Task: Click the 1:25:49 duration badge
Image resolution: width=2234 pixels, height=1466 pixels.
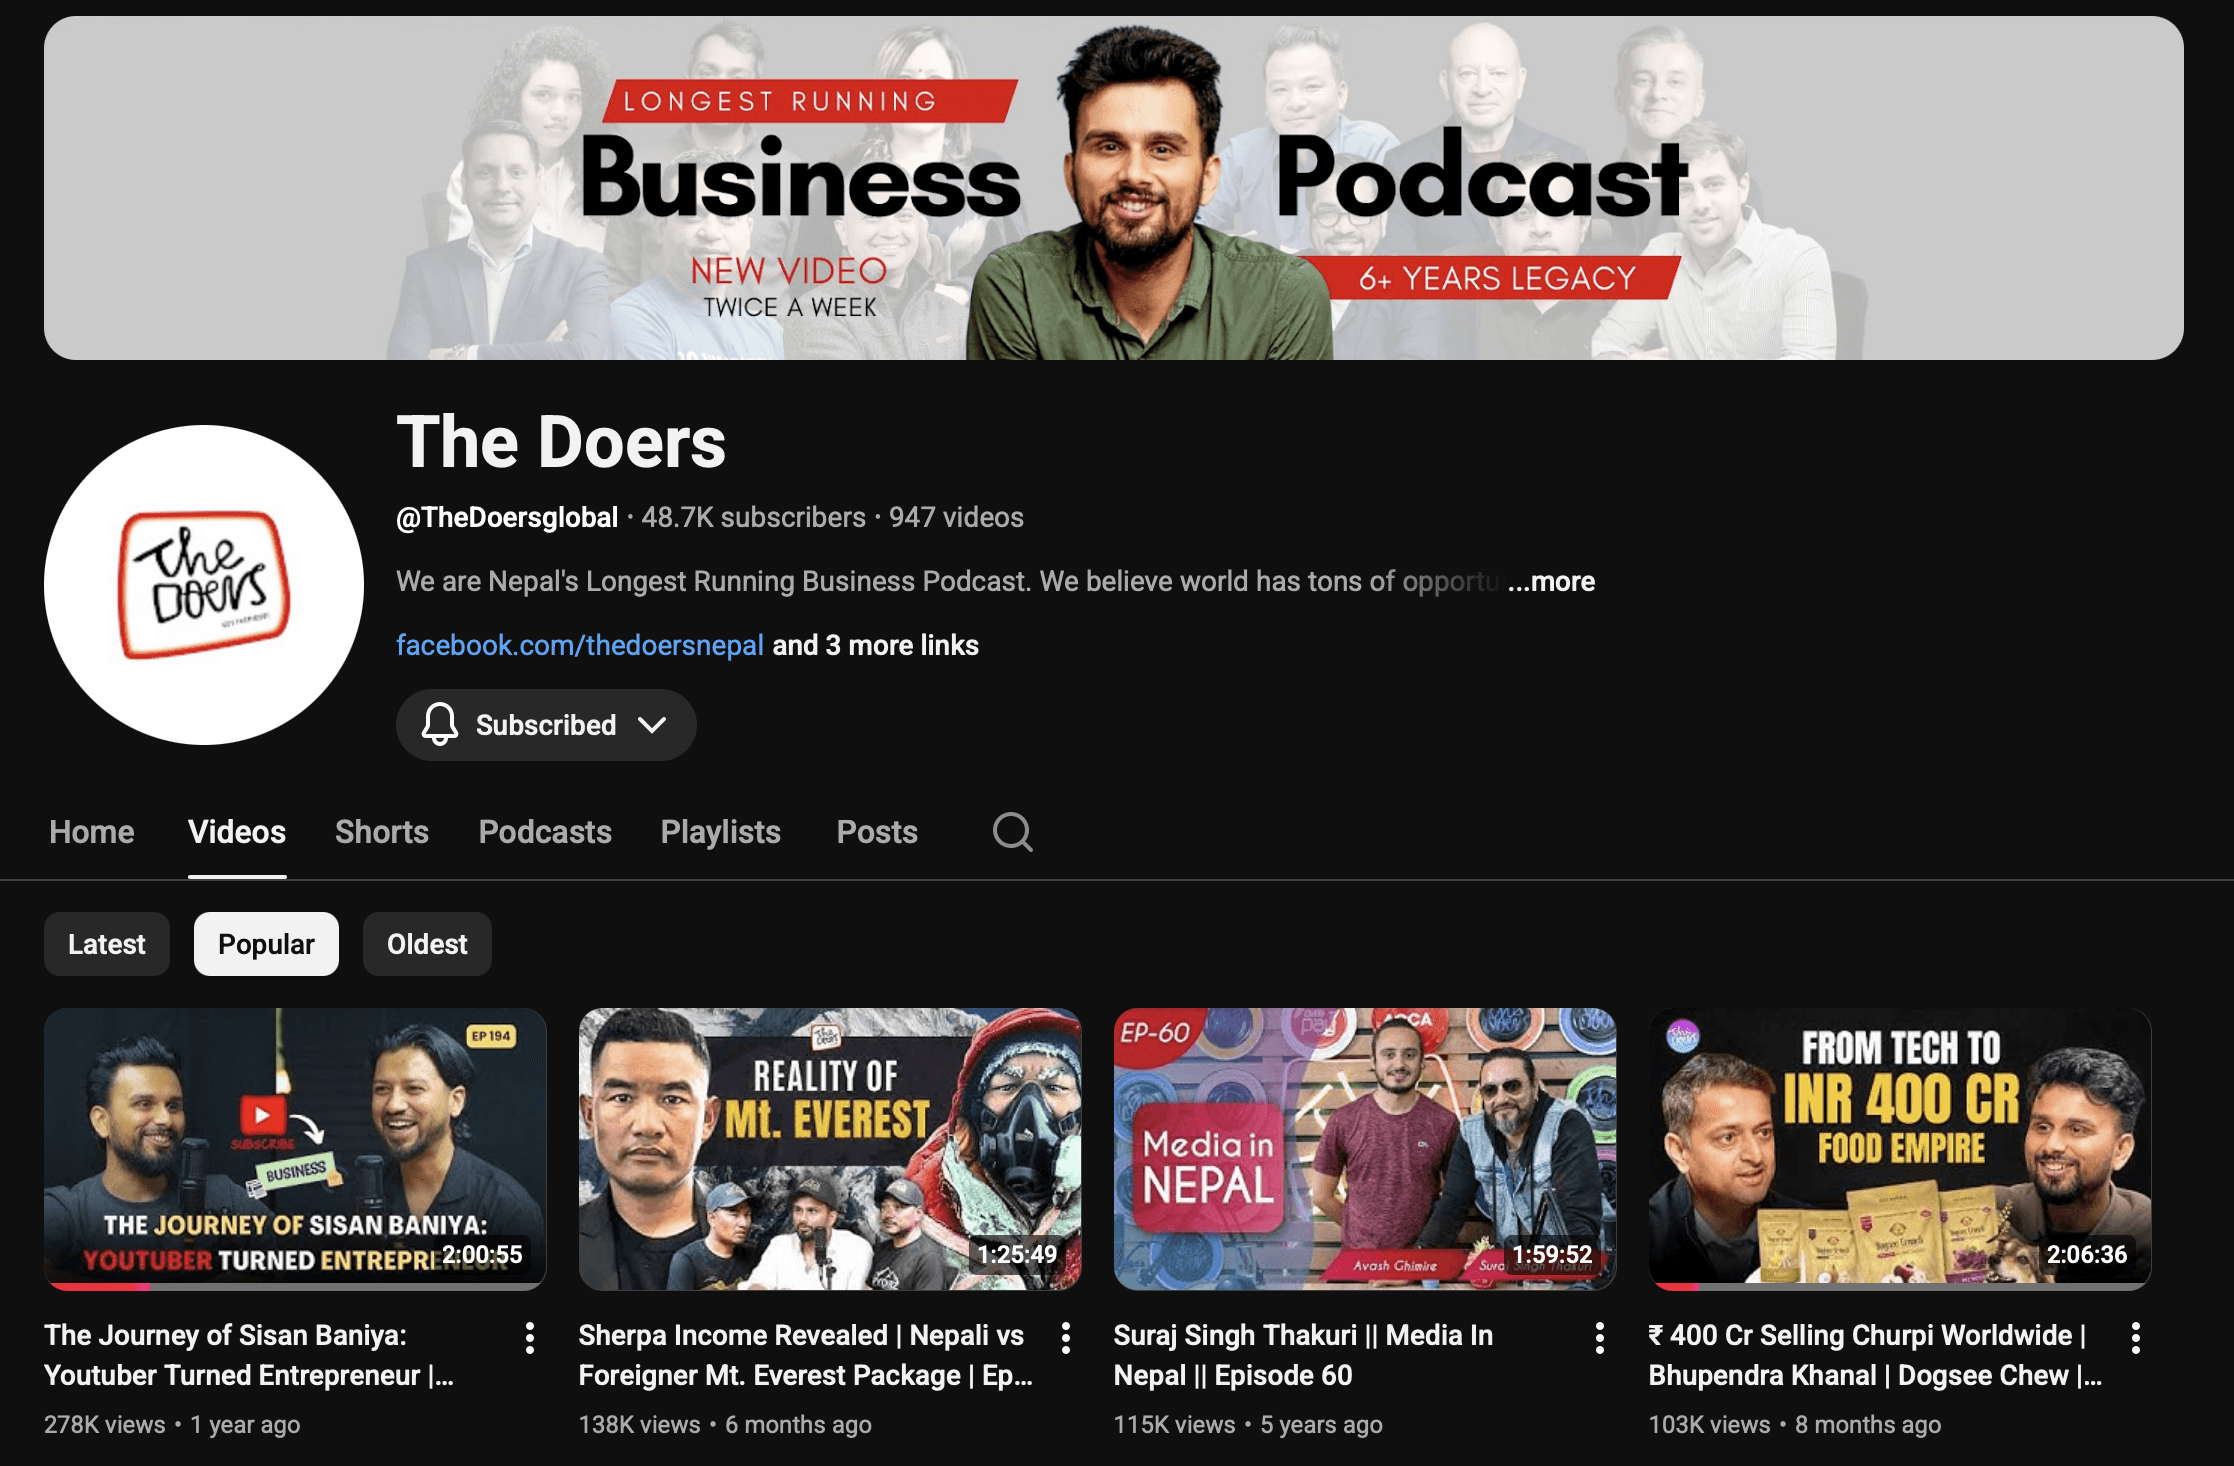Action: click(1017, 1254)
